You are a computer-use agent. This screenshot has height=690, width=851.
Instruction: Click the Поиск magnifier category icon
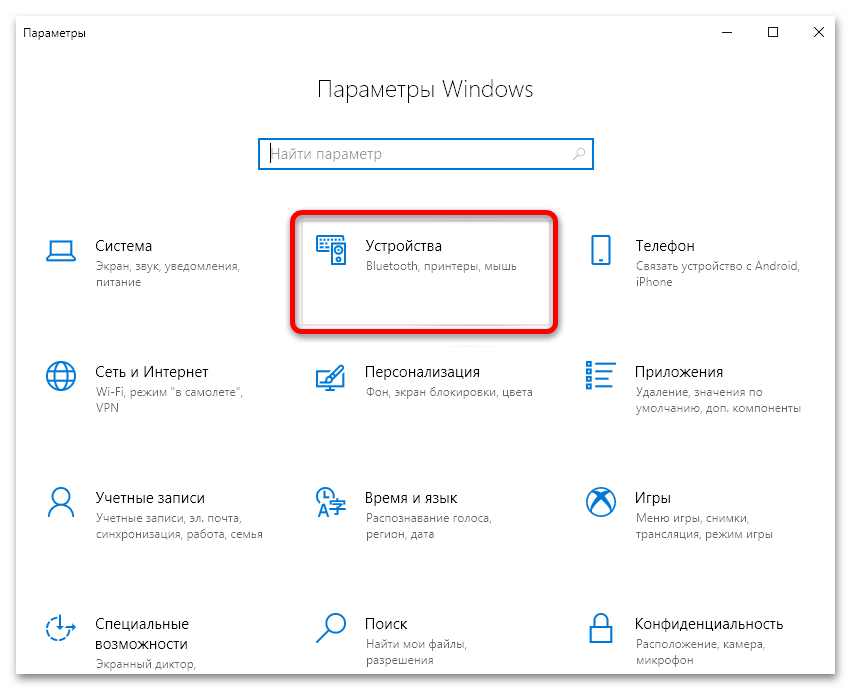pyautogui.click(x=331, y=628)
